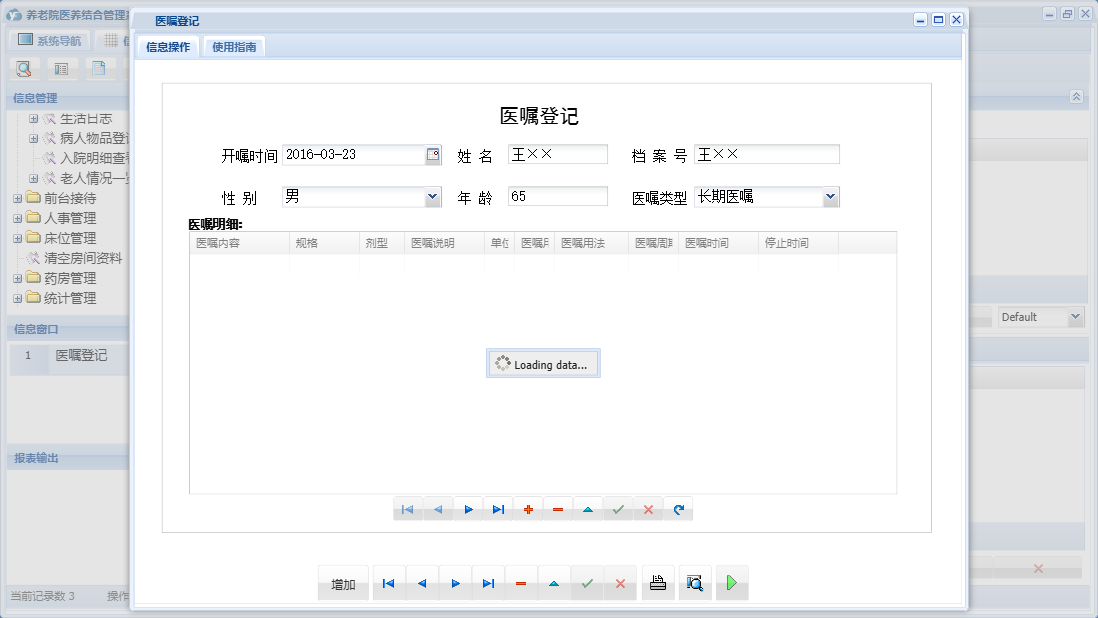Click the 档案号 input field
The width and height of the screenshot is (1098, 618).
[x=767, y=155]
